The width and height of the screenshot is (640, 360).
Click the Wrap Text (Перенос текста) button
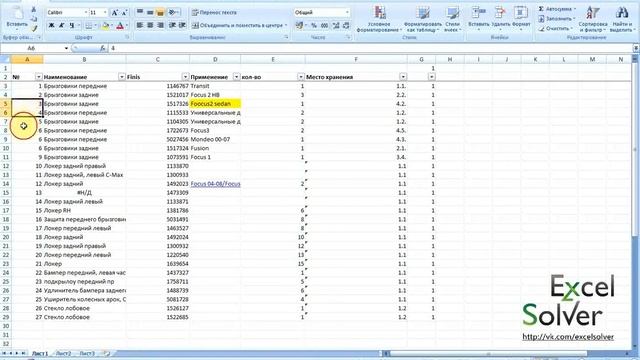pos(214,13)
